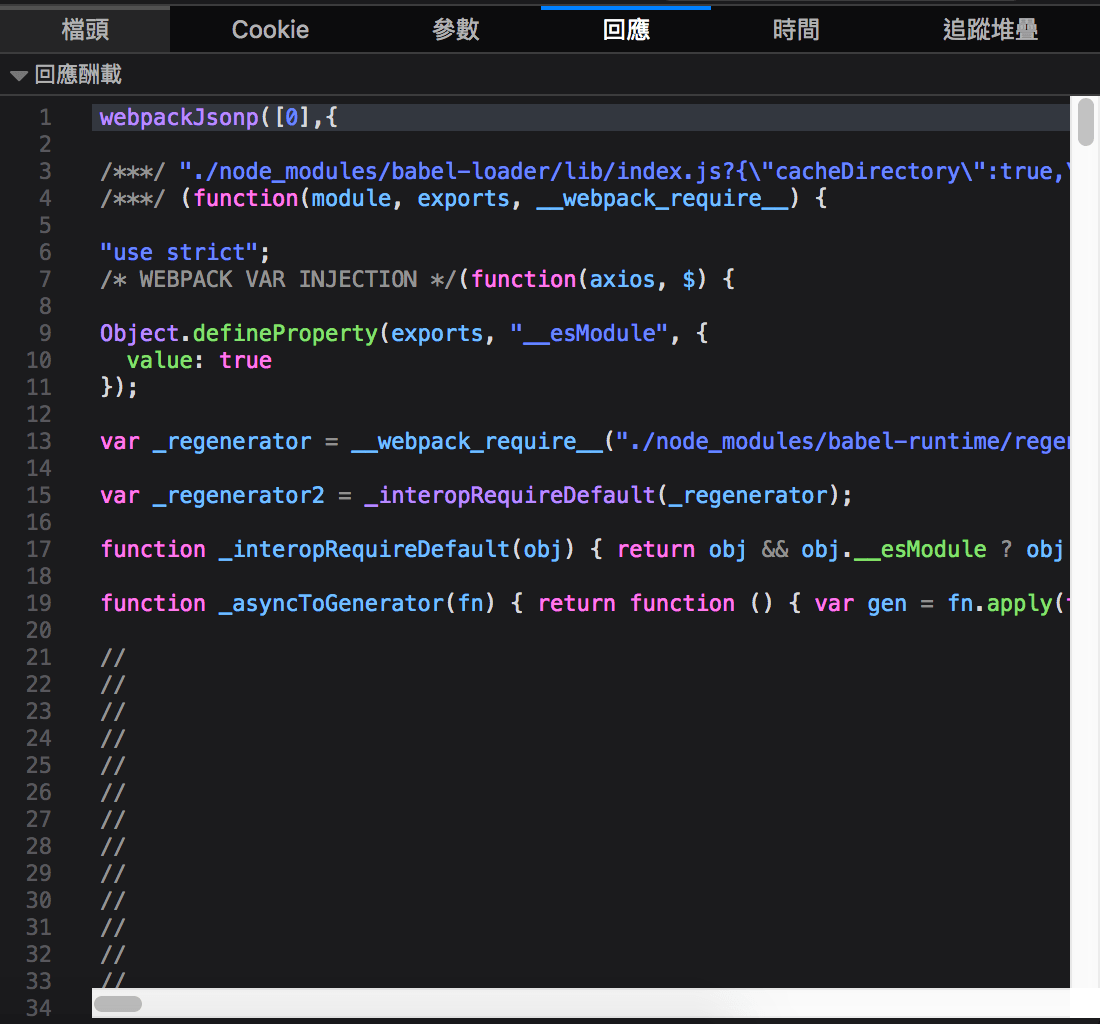The image size is (1100, 1024).
Task: Click the value: true line
Action: [x=199, y=361]
